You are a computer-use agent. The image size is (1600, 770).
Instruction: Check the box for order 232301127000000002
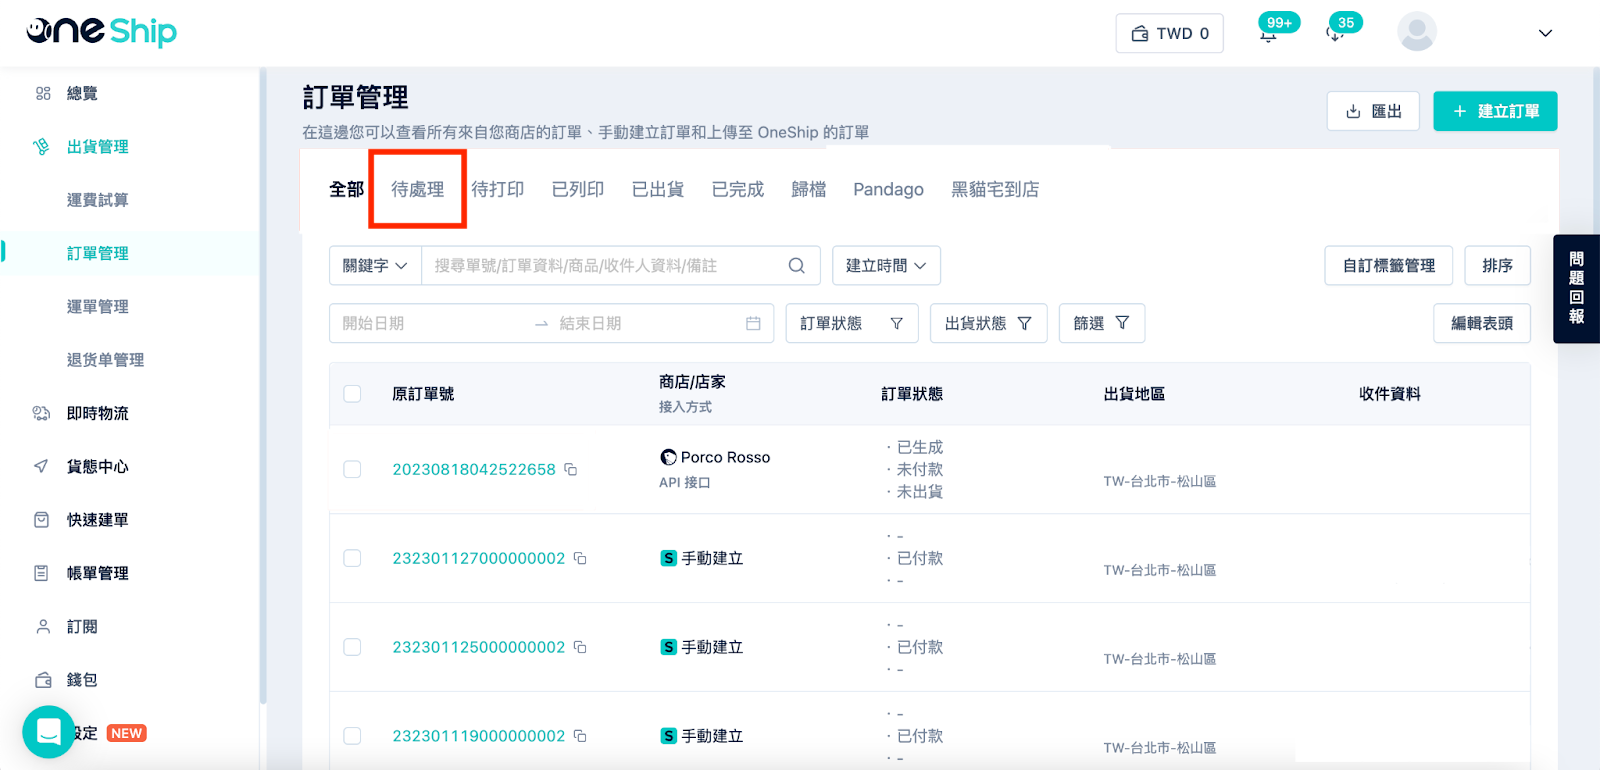352,558
